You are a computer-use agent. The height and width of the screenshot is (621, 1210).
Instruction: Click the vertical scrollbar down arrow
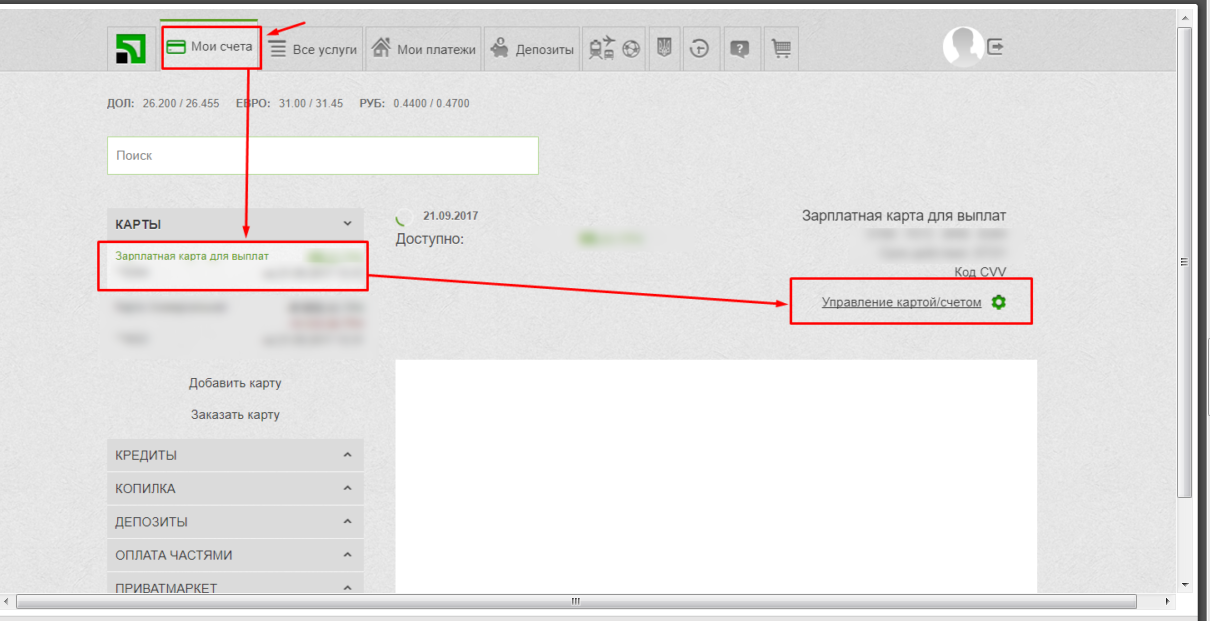point(1185,584)
